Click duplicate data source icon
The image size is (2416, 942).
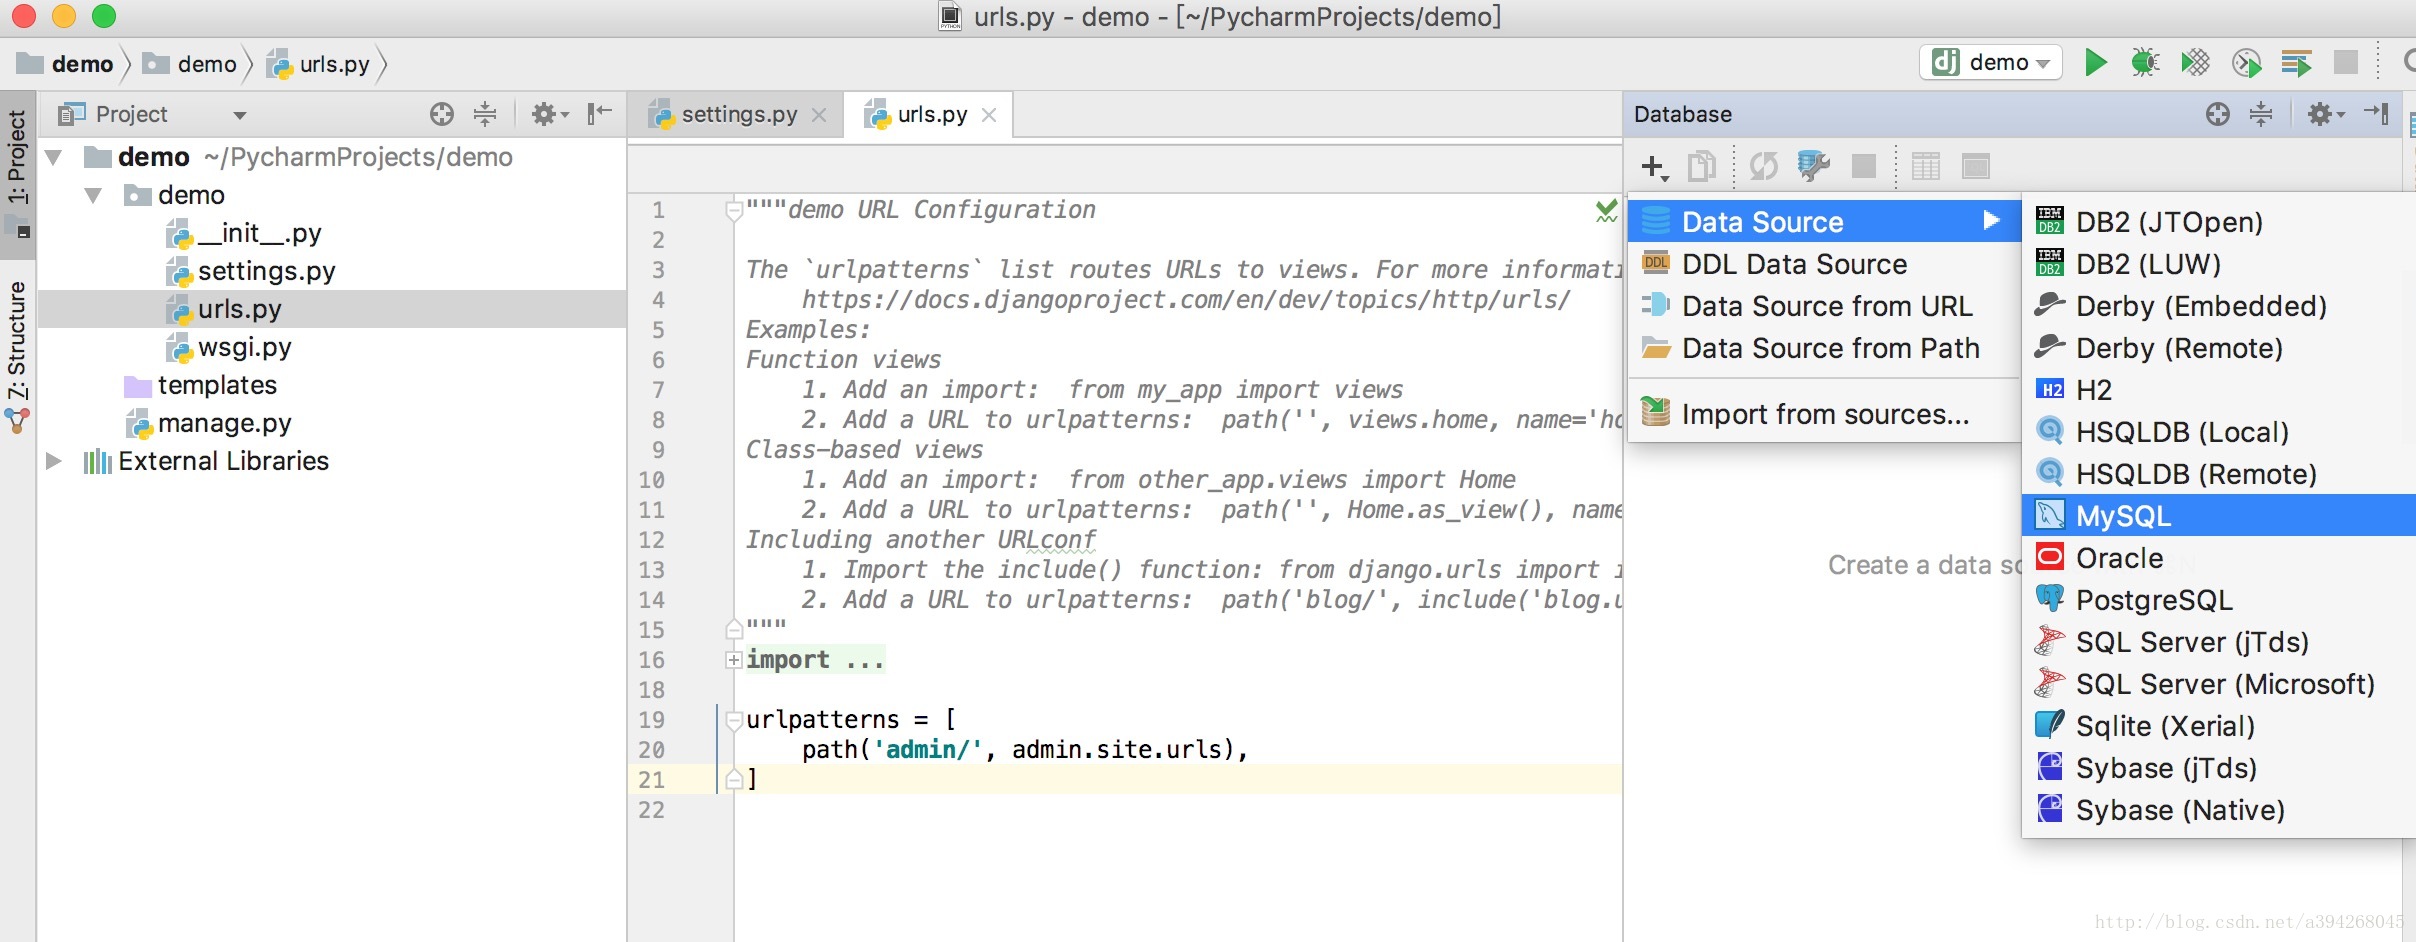click(x=1702, y=166)
